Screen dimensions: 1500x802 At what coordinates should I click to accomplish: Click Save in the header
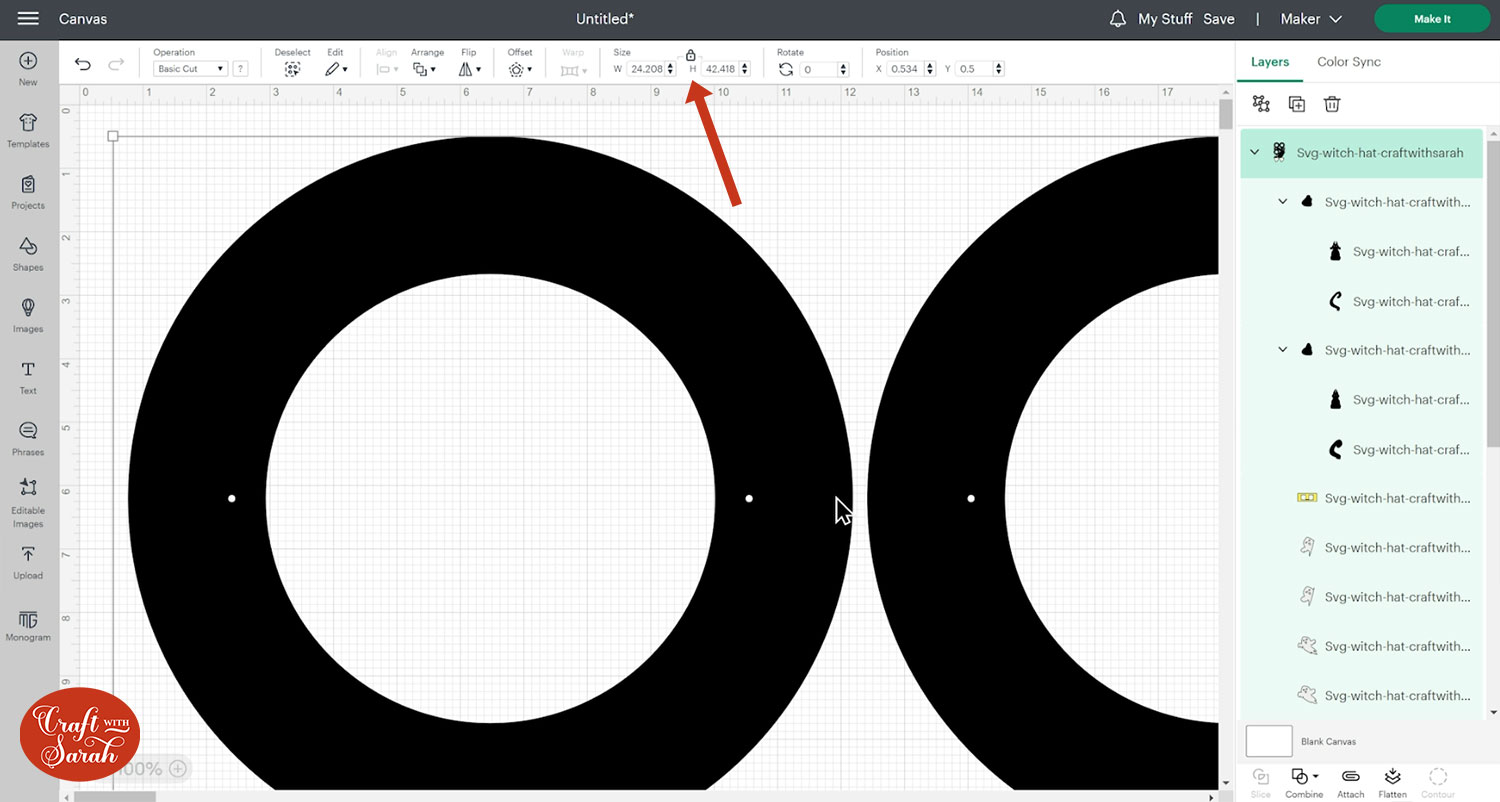[x=1218, y=19]
